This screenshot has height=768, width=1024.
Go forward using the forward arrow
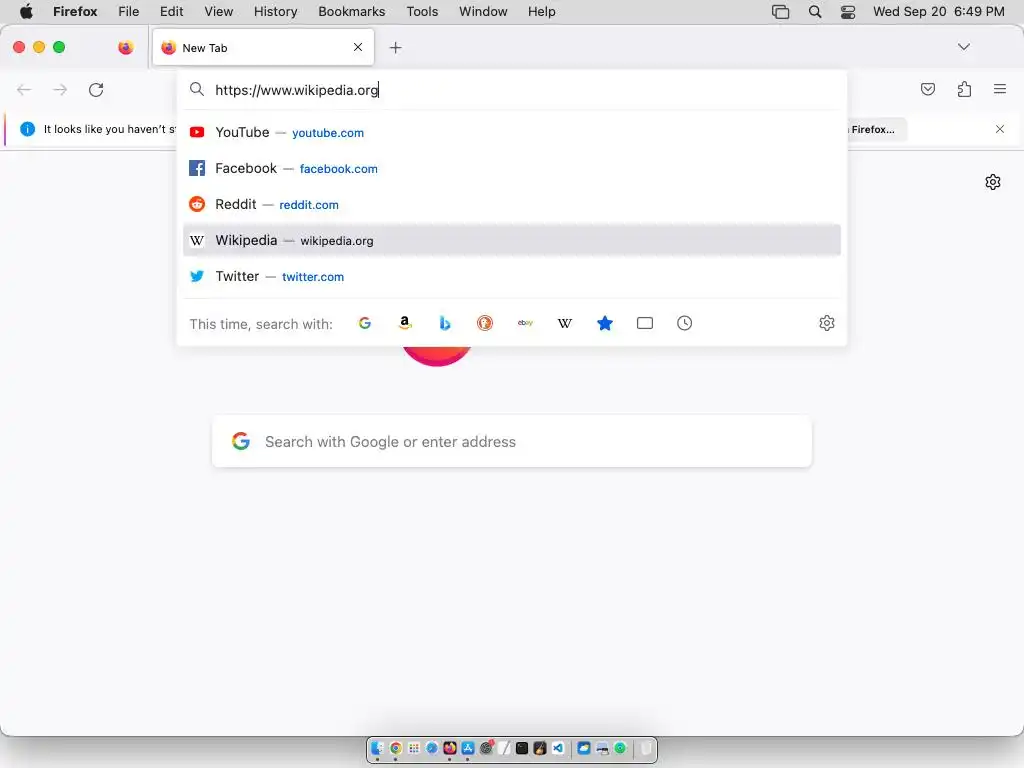[x=60, y=89]
